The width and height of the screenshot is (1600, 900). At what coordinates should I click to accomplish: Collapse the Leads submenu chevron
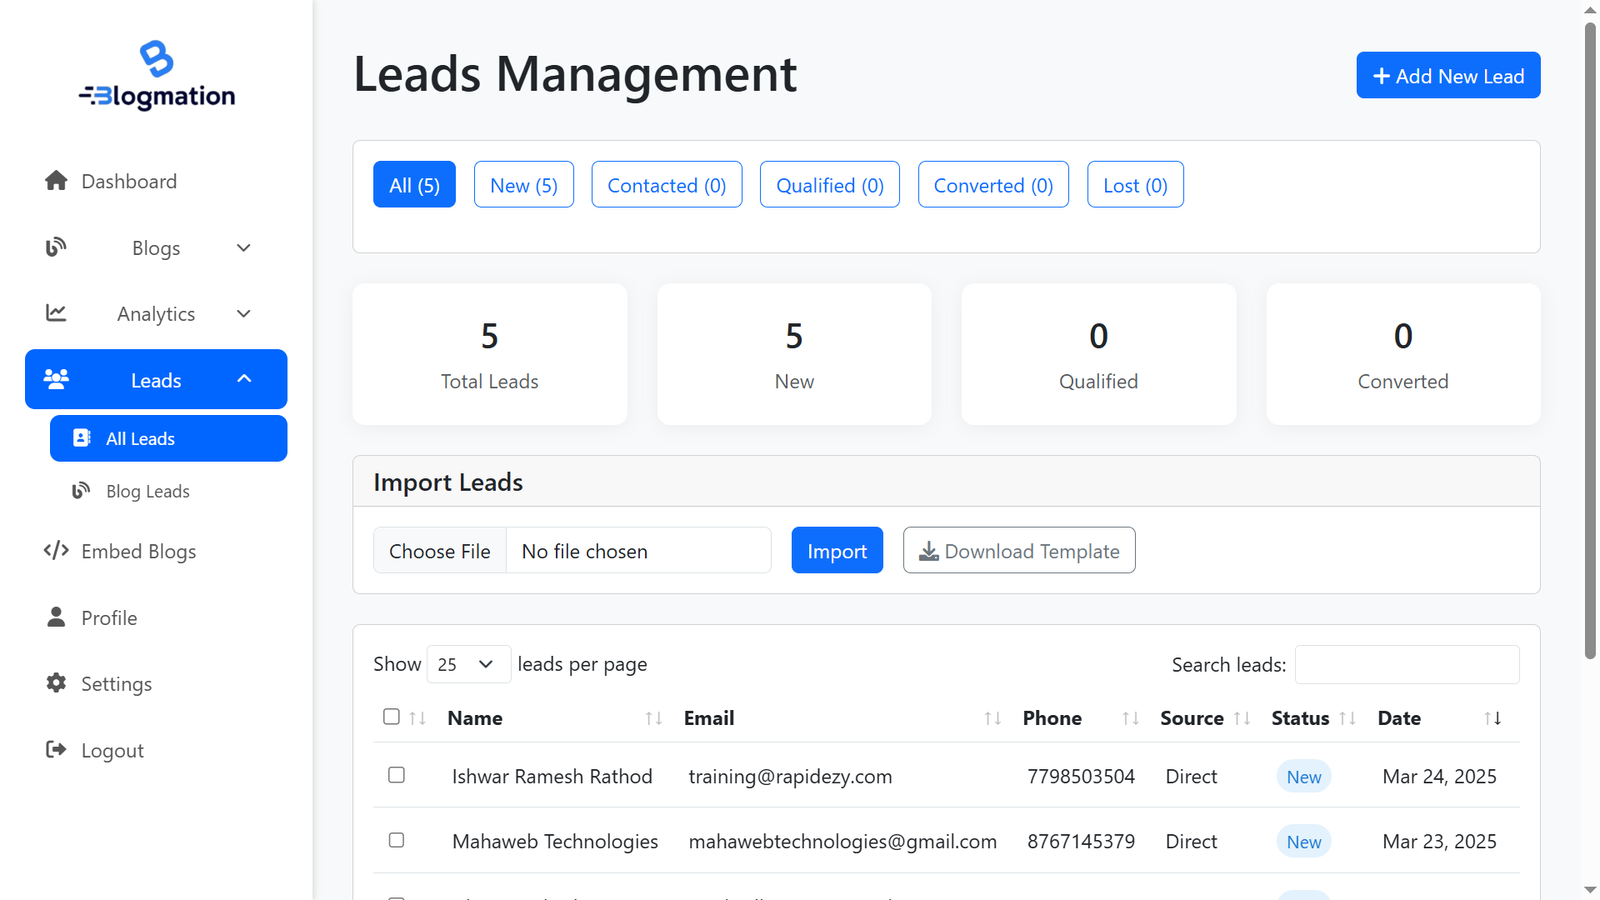245,379
